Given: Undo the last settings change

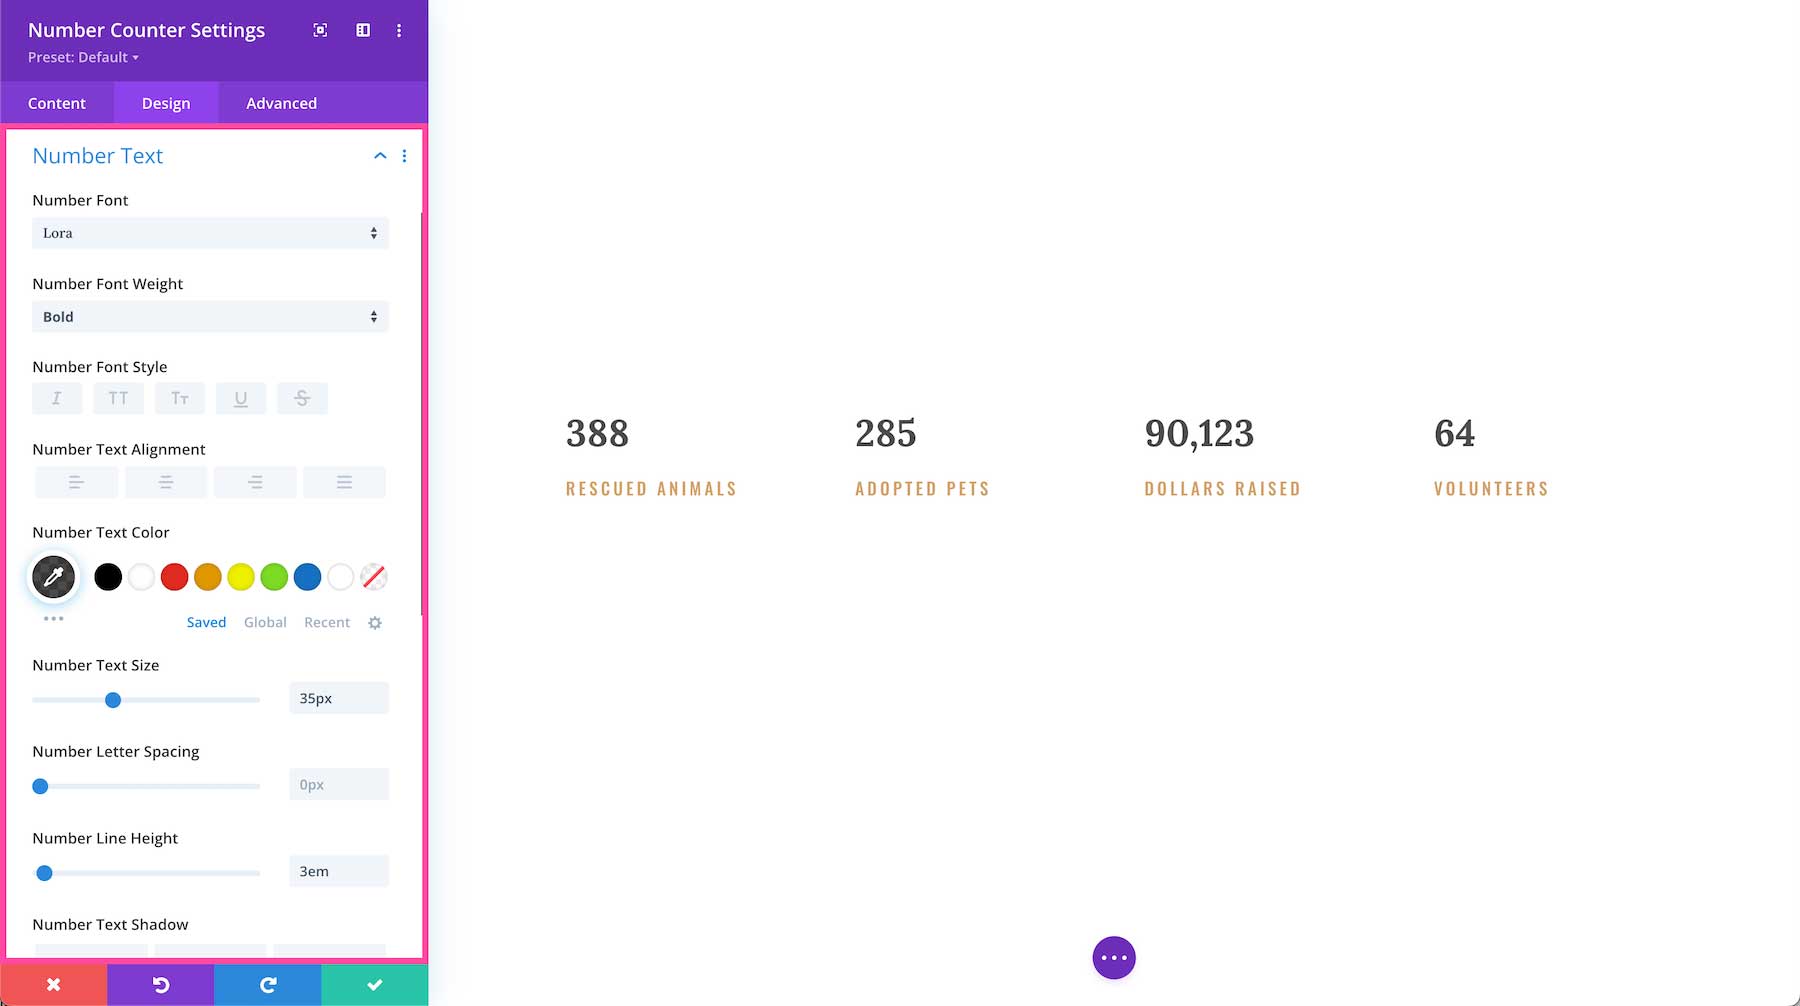Looking at the screenshot, I should click(x=160, y=984).
